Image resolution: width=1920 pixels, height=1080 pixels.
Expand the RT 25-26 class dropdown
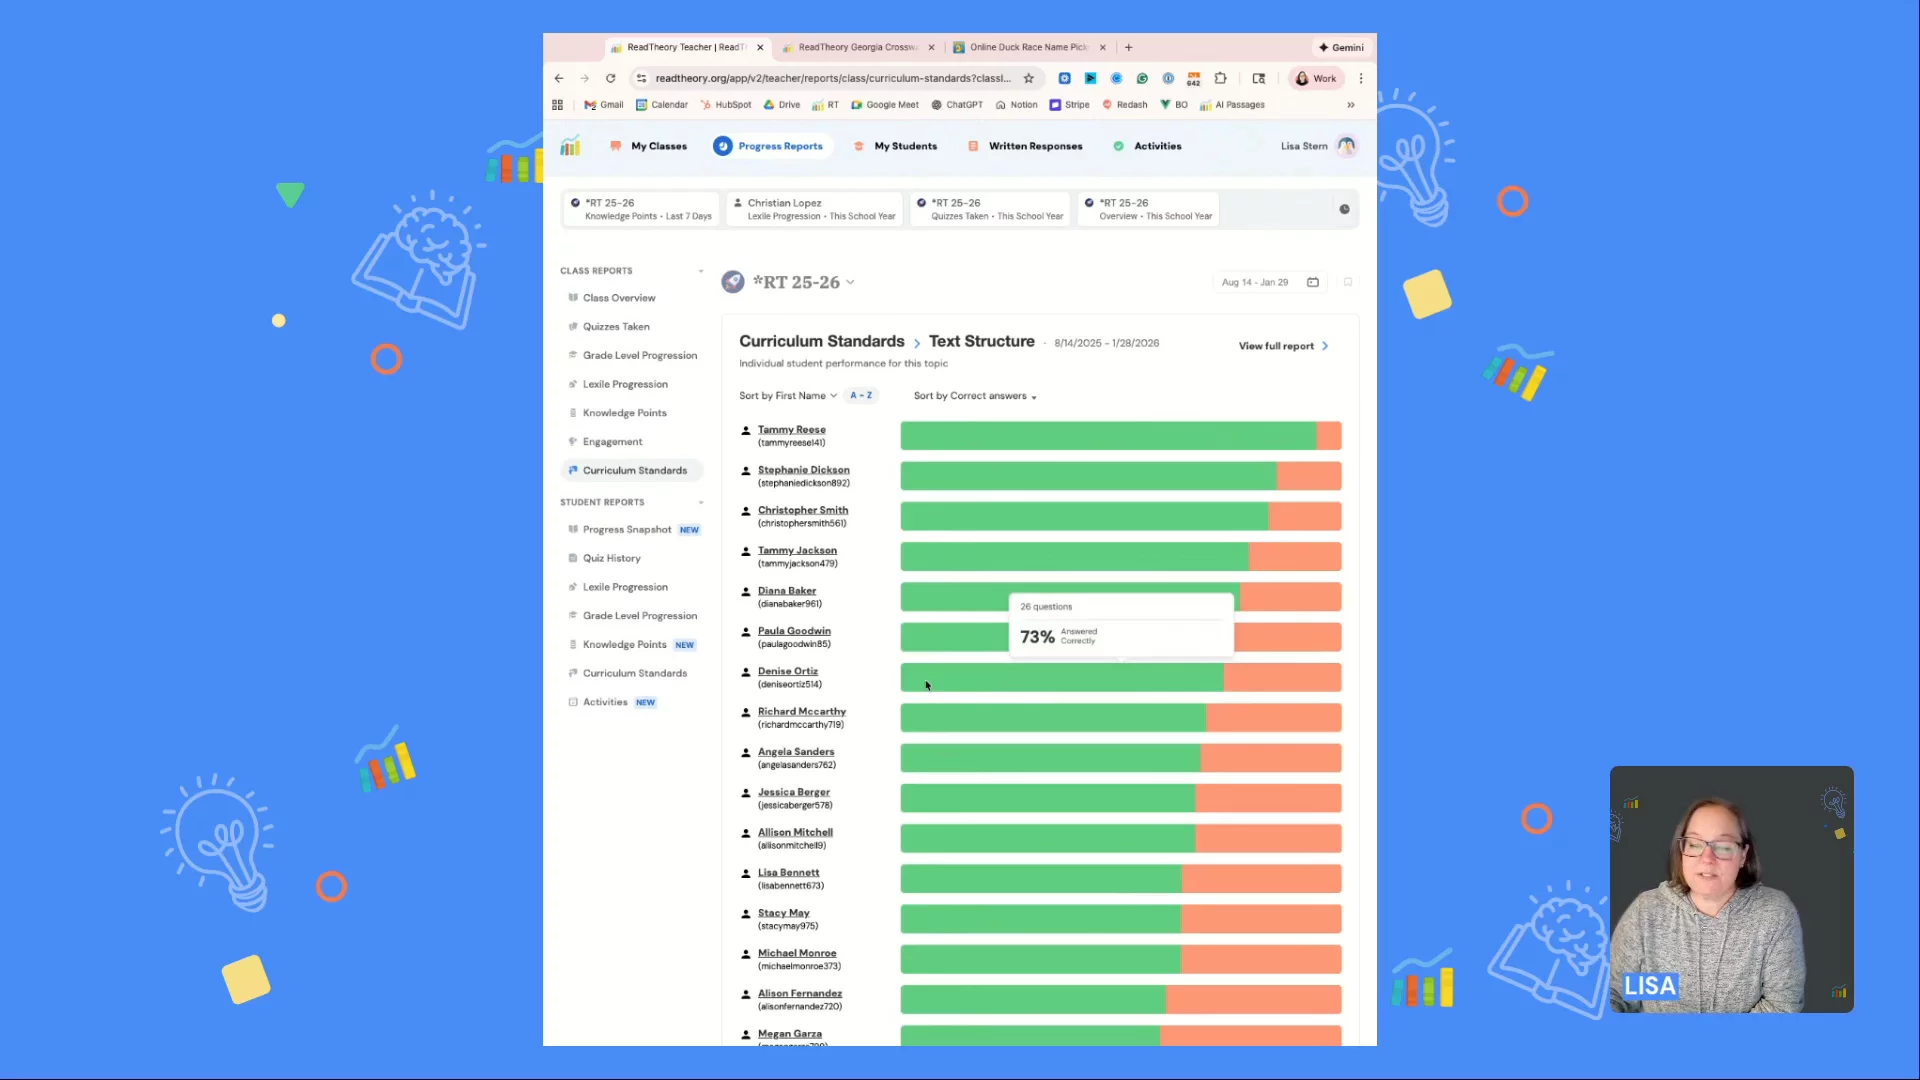coord(850,282)
